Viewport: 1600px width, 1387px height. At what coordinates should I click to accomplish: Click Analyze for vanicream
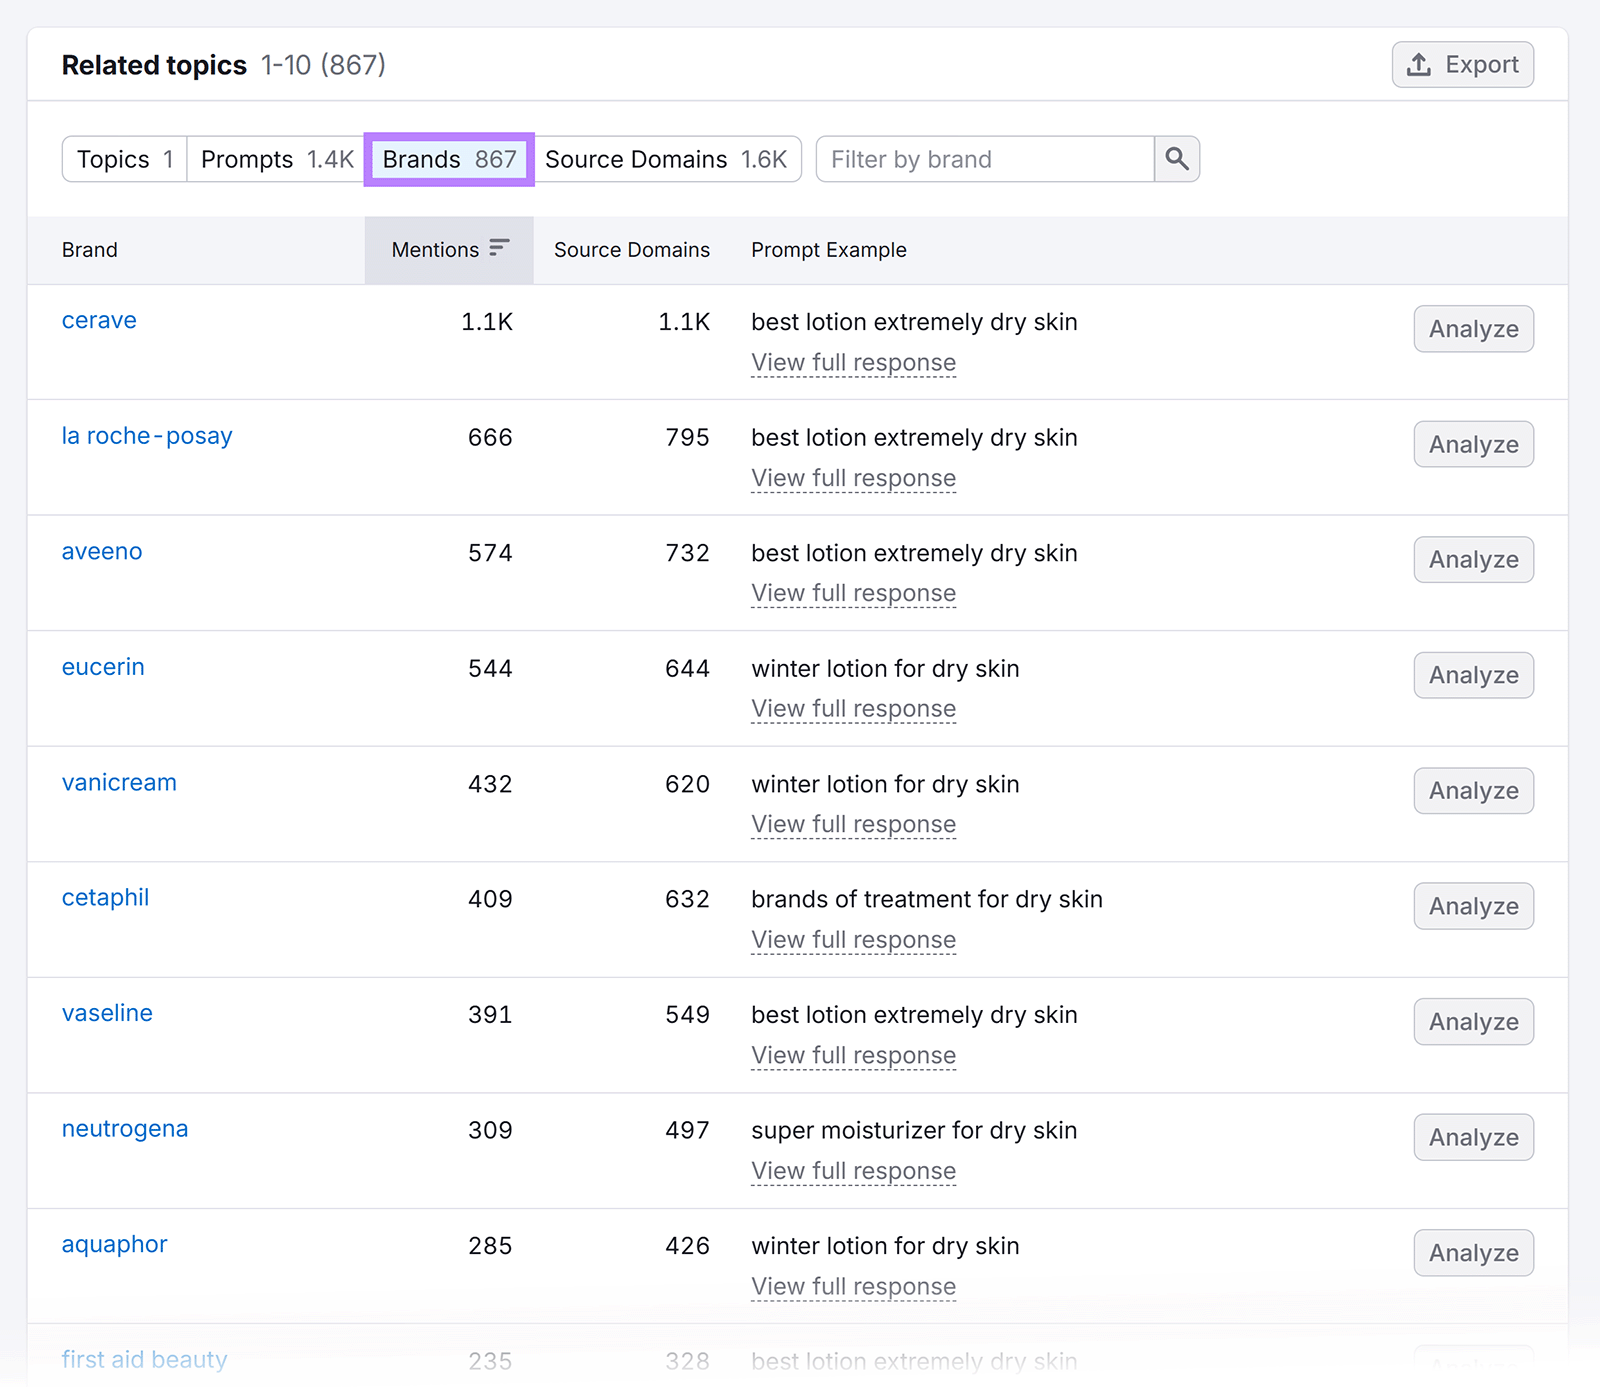[1472, 790]
